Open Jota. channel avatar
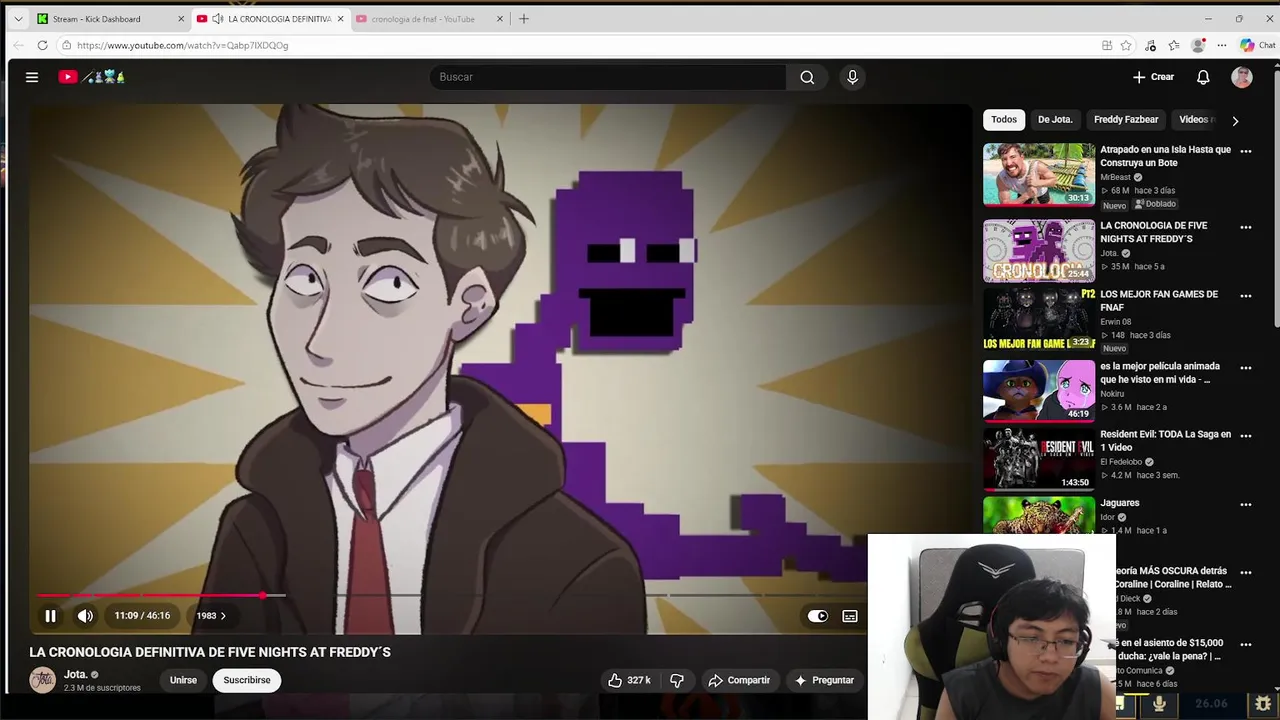 [42, 681]
